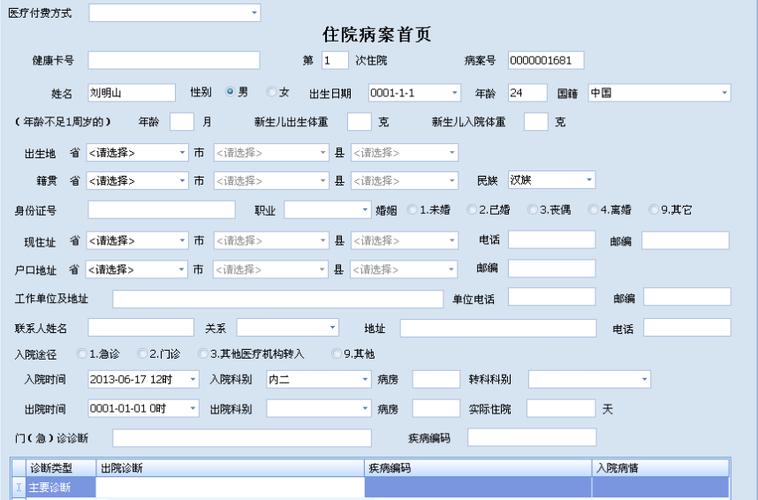The height and width of the screenshot is (500, 758).
Task: Click the admission 病房 field
Action: (436, 380)
